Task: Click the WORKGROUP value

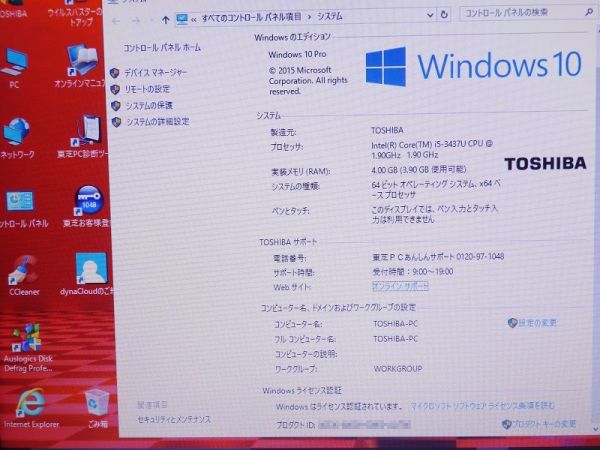Action: coord(398,369)
